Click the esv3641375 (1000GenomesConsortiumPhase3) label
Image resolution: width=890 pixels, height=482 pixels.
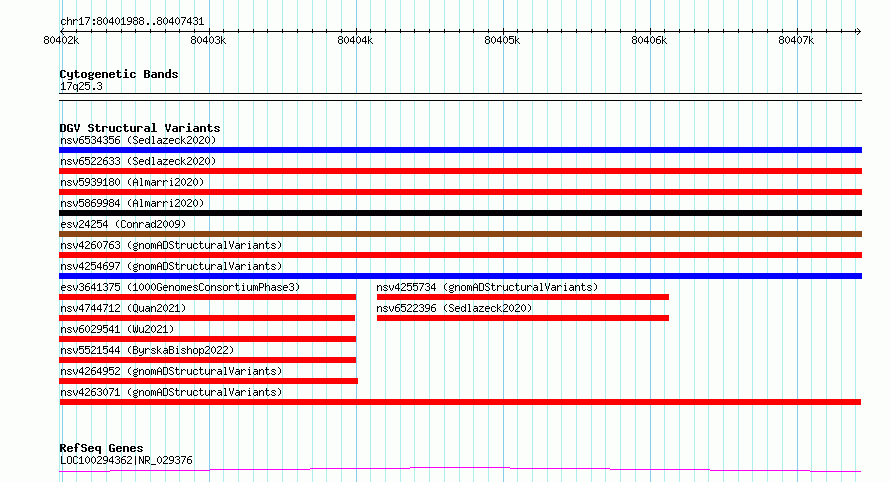point(180,287)
